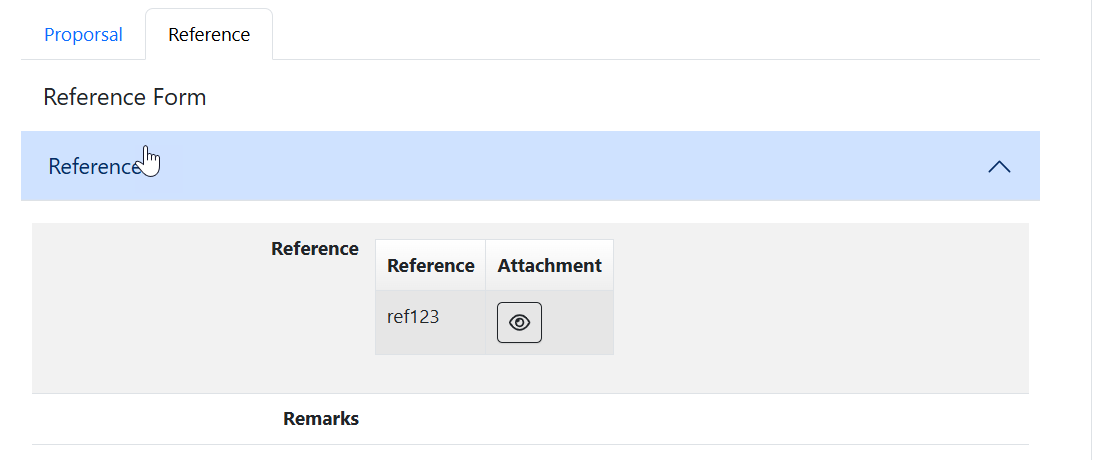Click the Reference accordion header title
Screen dimensions: 1103x460
(94, 167)
